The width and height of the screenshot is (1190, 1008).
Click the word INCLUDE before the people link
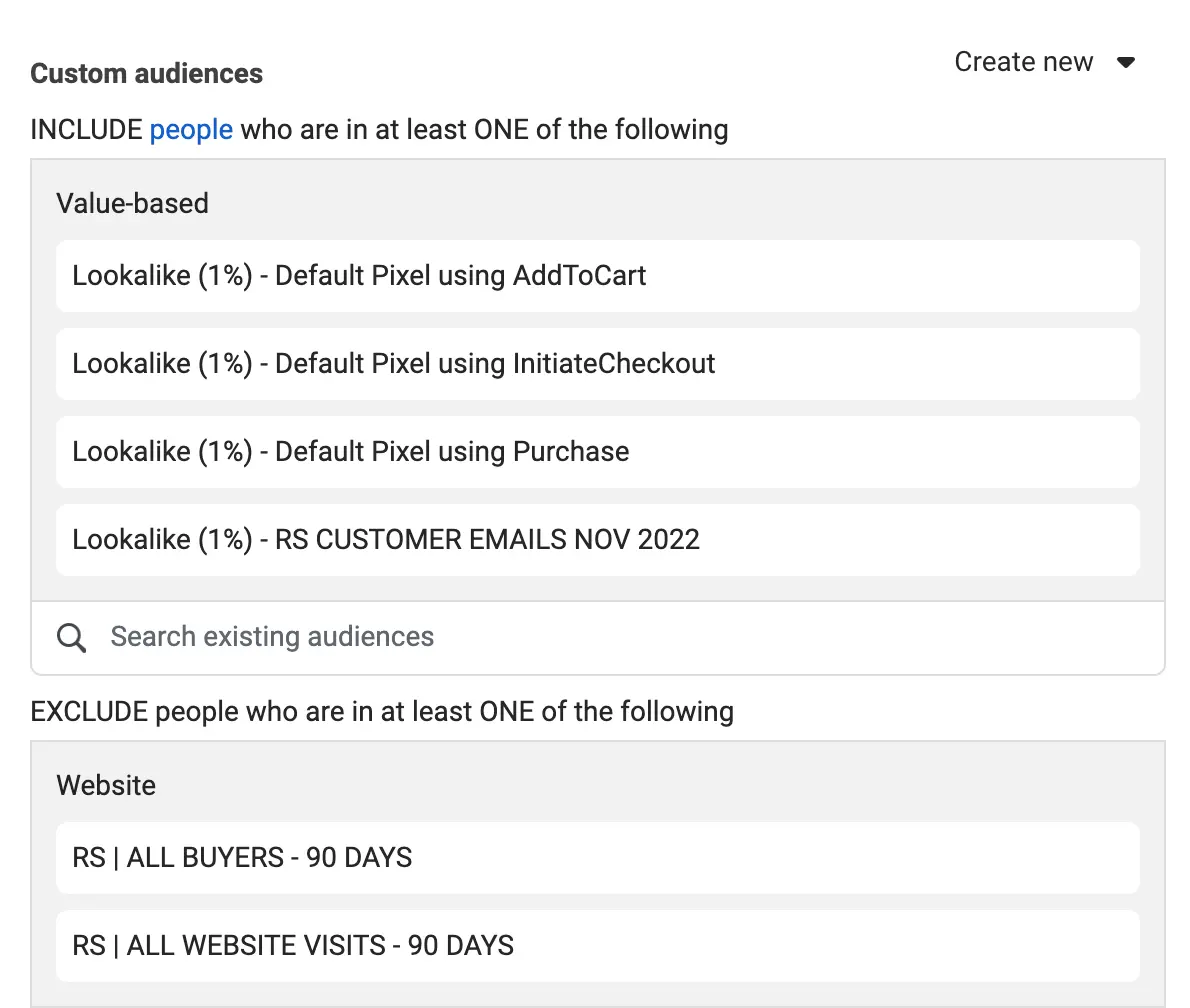(86, 129)
